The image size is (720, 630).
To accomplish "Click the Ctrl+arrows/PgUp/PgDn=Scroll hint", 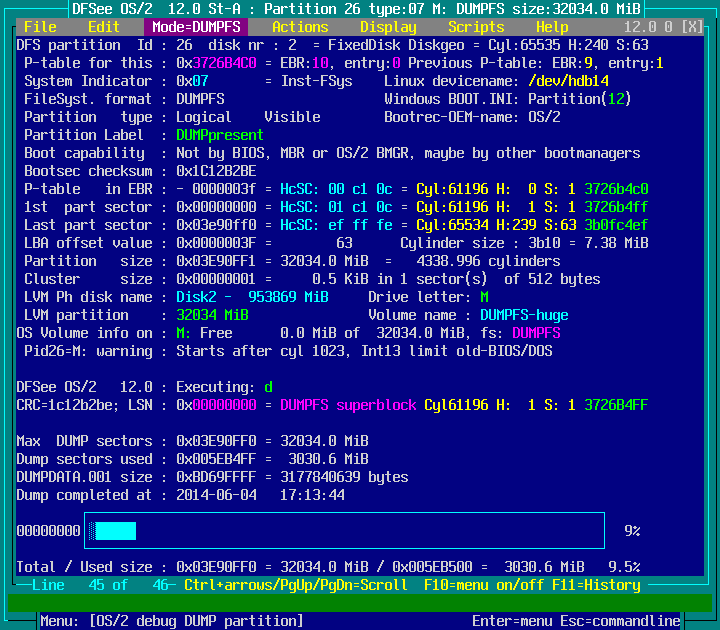I will pyautogui.click(x=296, y=585).
